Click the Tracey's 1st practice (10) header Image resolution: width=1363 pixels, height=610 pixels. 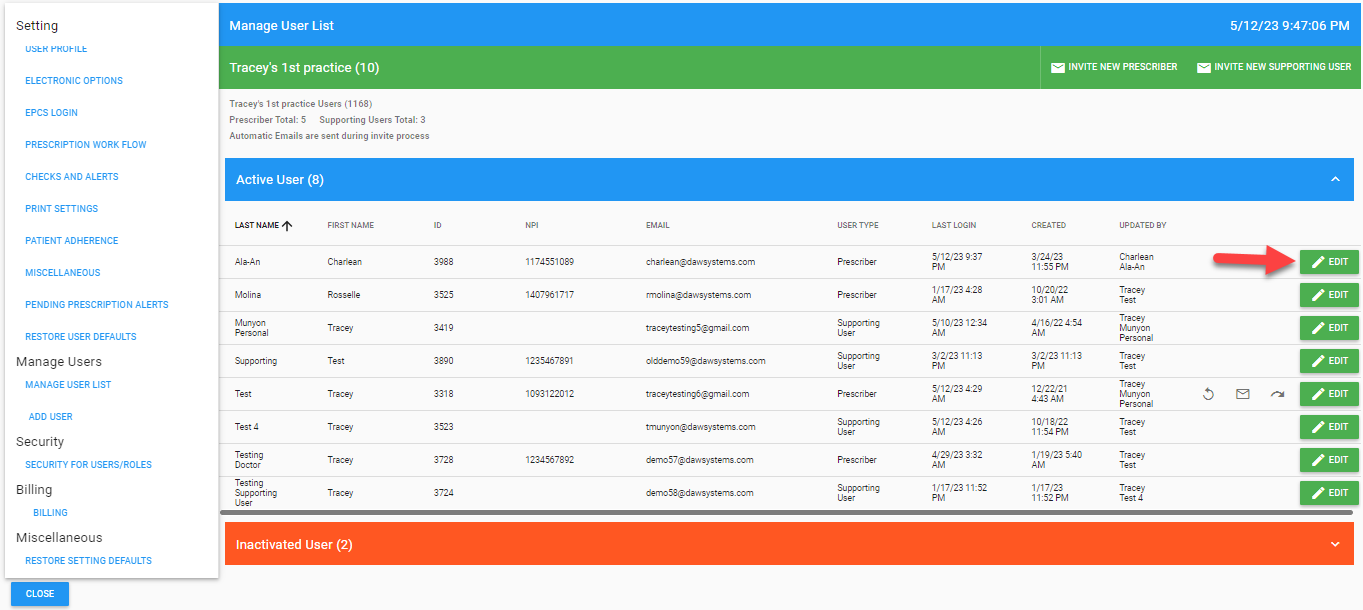click(x=304, y=68)
